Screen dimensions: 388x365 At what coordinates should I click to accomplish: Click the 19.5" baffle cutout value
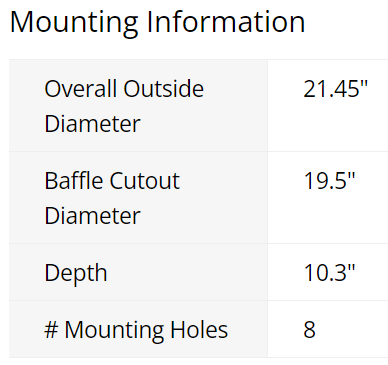point(329,181)
